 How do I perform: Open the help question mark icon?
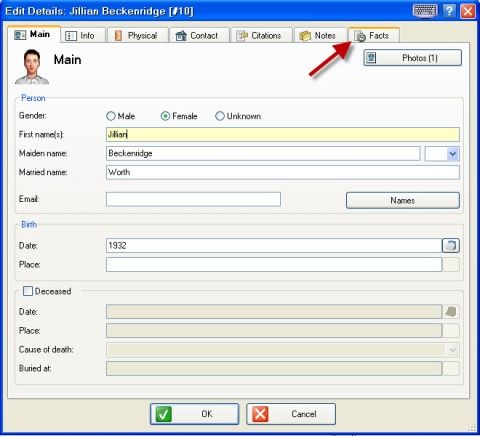point(449,11)
